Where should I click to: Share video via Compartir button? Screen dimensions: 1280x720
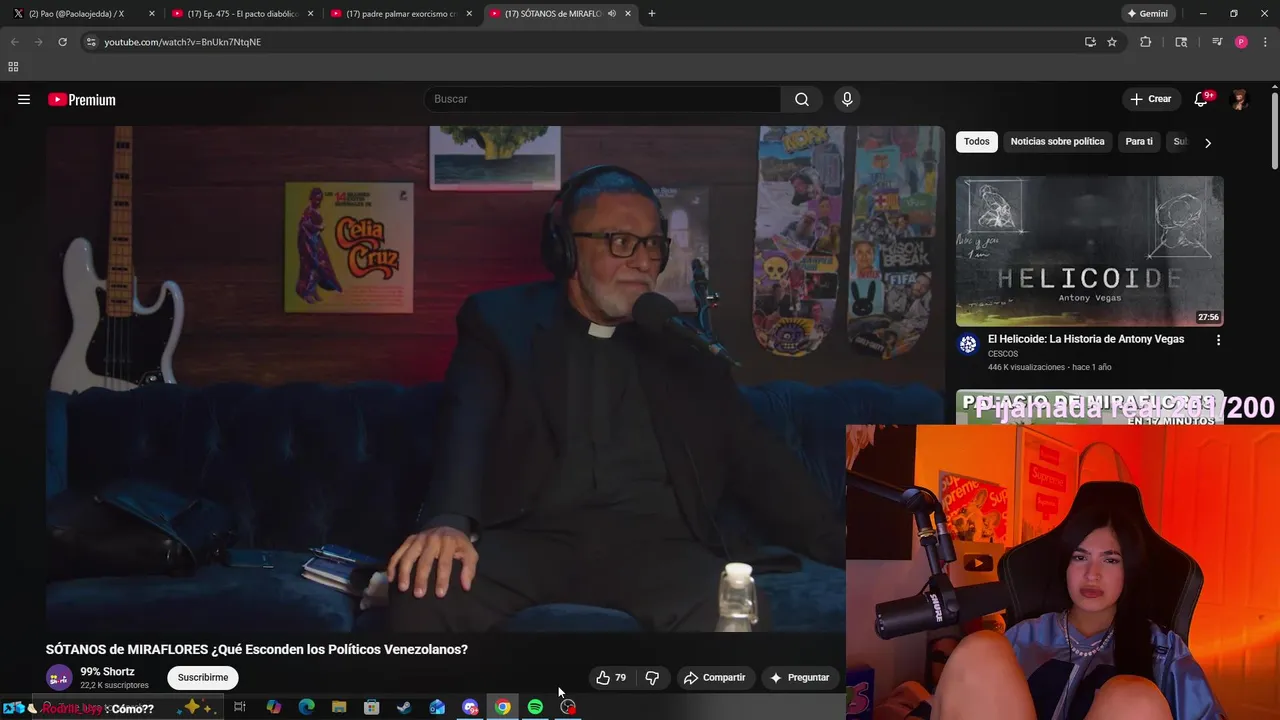[714, 677]
